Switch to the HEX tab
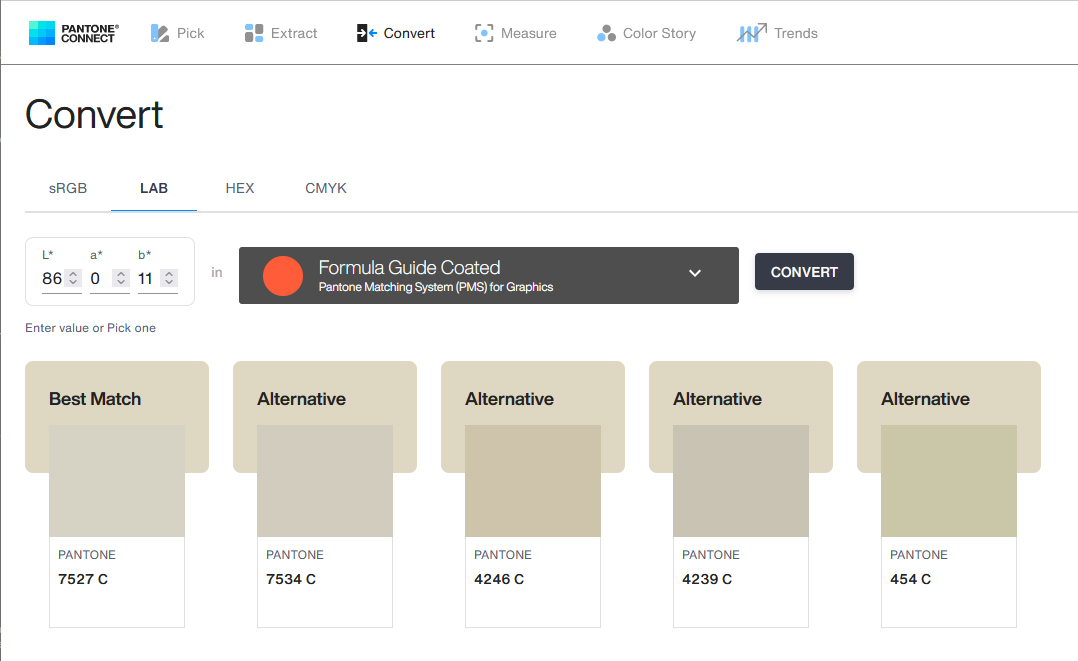Image resolution: width=1078 pixels, height=661 pixels. click(x=240, y=188)
